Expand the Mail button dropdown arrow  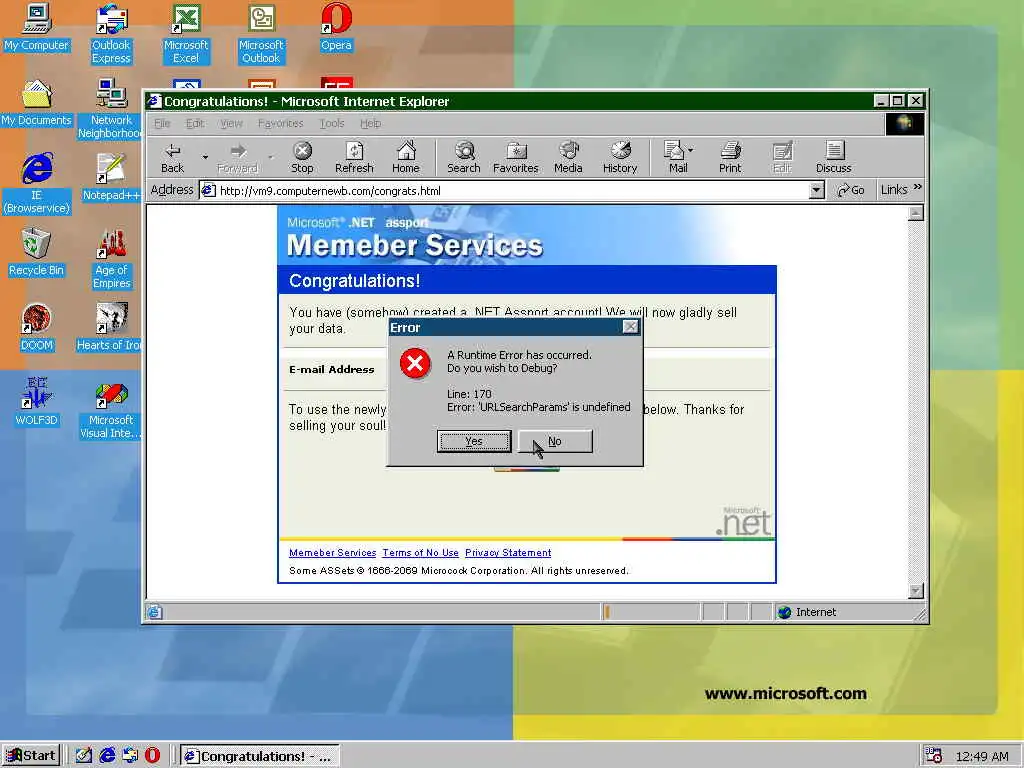[x=691, y=150]
